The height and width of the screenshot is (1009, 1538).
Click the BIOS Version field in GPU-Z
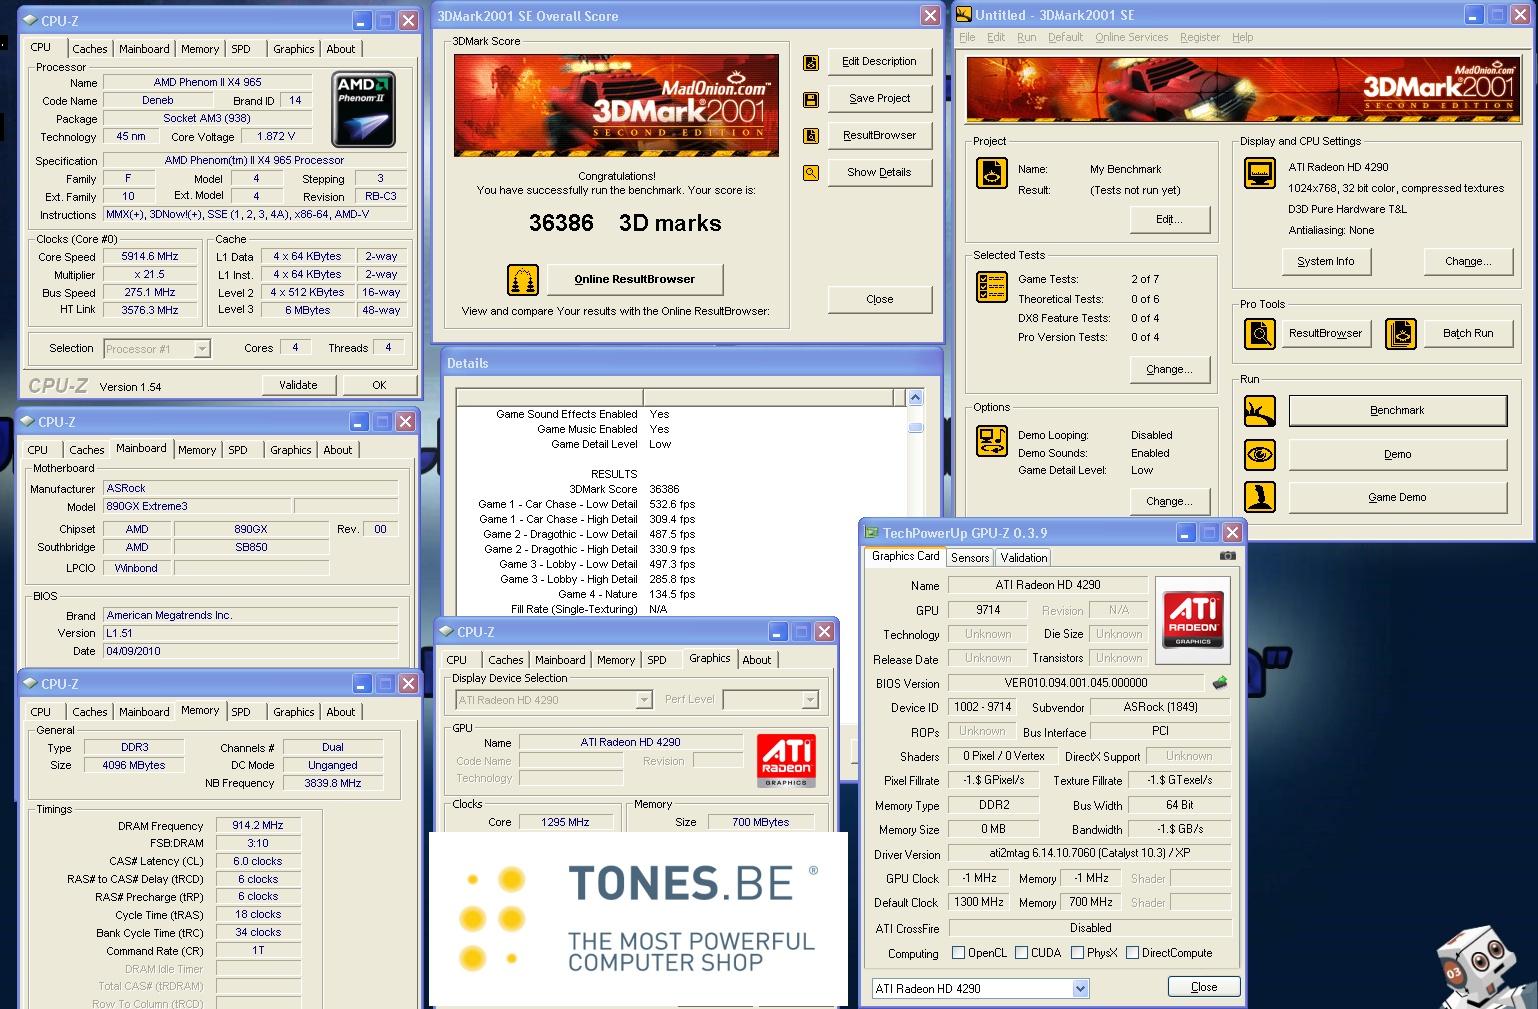[x=1076, y=684]
